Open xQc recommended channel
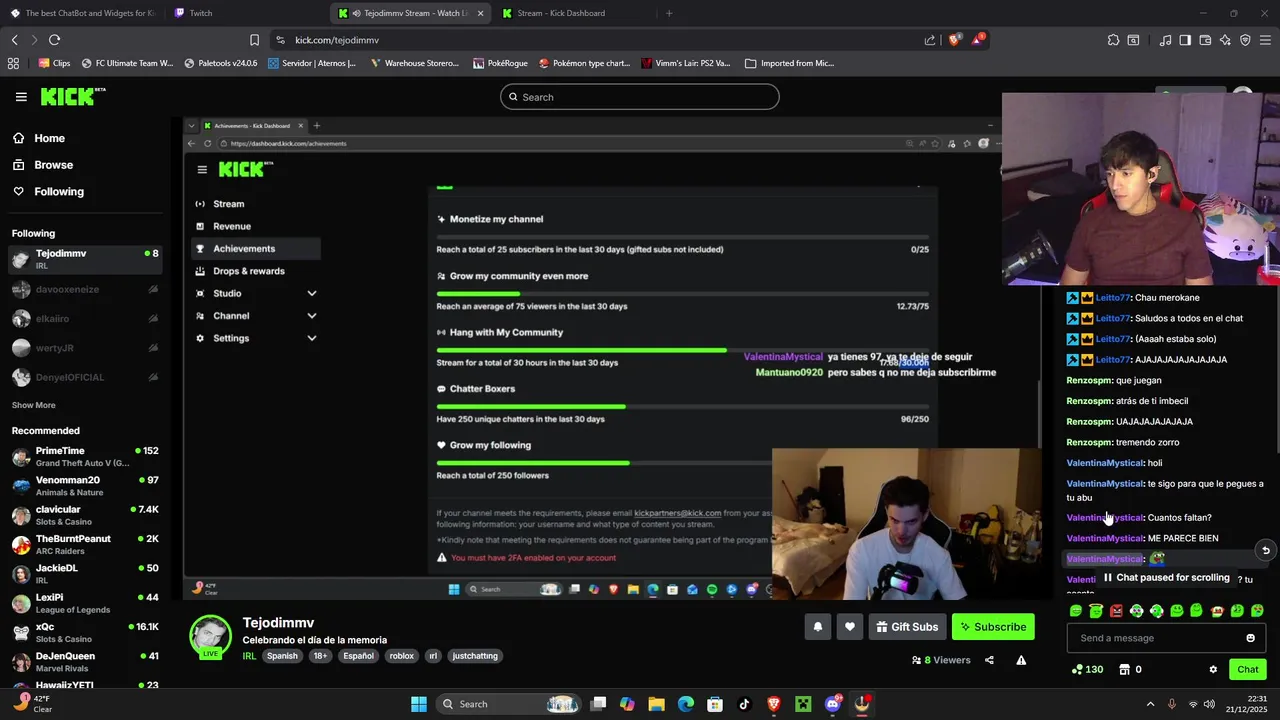The image size is (1280, 720). click(84, 632)
